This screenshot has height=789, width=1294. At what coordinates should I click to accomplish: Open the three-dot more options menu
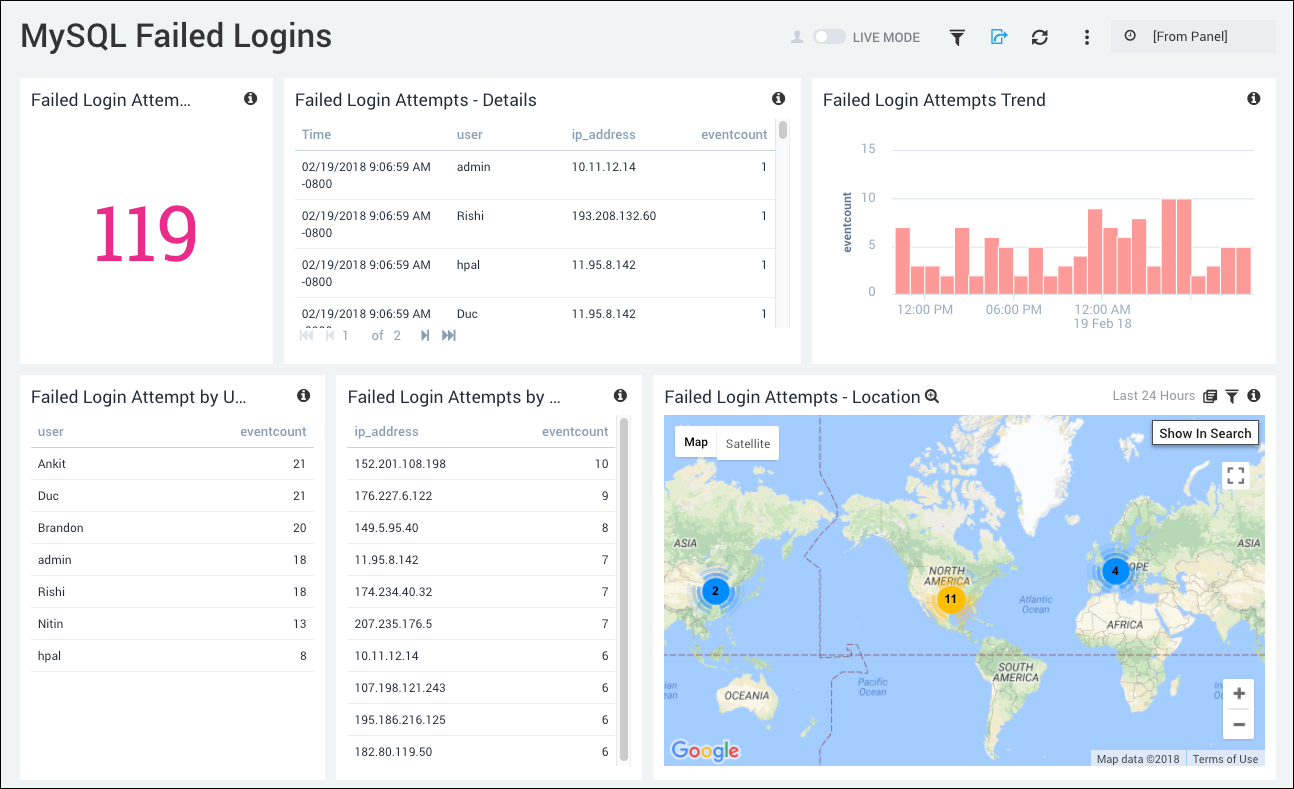click(x=1087, y=37)
